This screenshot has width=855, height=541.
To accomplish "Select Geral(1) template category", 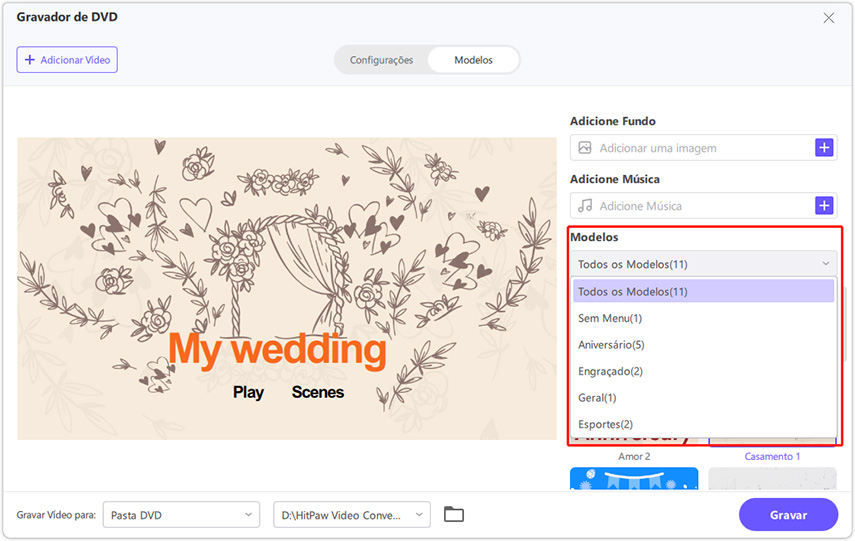I will [x=597, y=398].
